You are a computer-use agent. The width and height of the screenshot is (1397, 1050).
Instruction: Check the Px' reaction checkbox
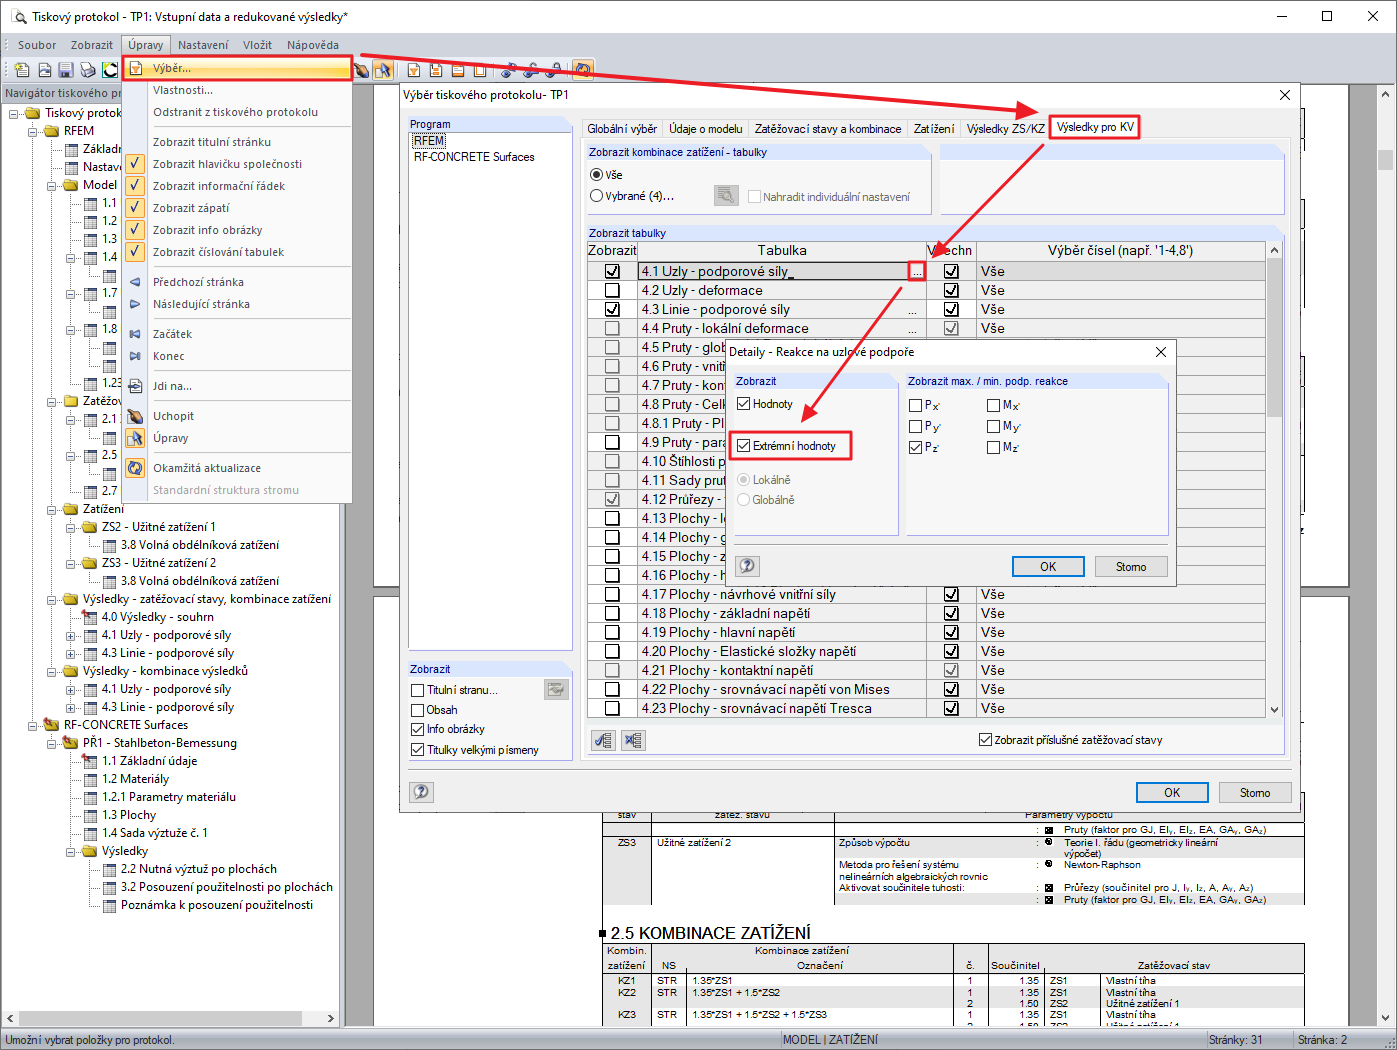(x=916, y=405)
